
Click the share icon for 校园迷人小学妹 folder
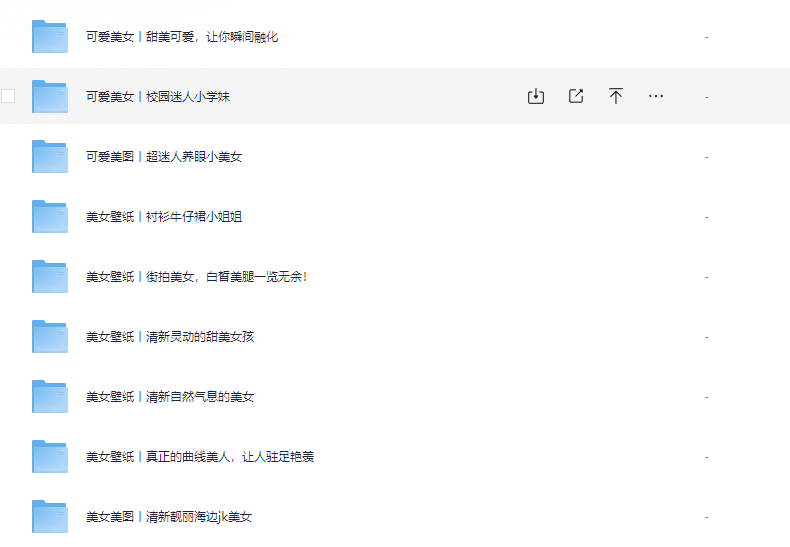[576, 96]
